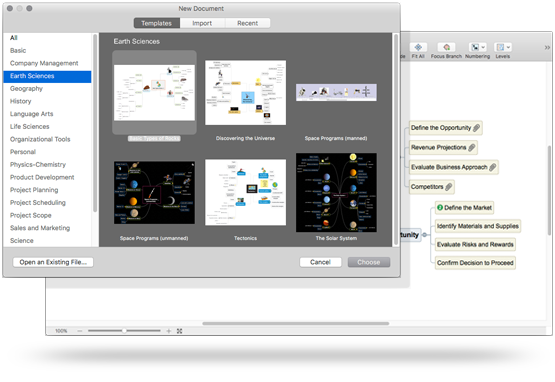This screenshot has height=382, width=555.
Task: Click the vertical scrollbar of the map window
Action: click(549, 190)
